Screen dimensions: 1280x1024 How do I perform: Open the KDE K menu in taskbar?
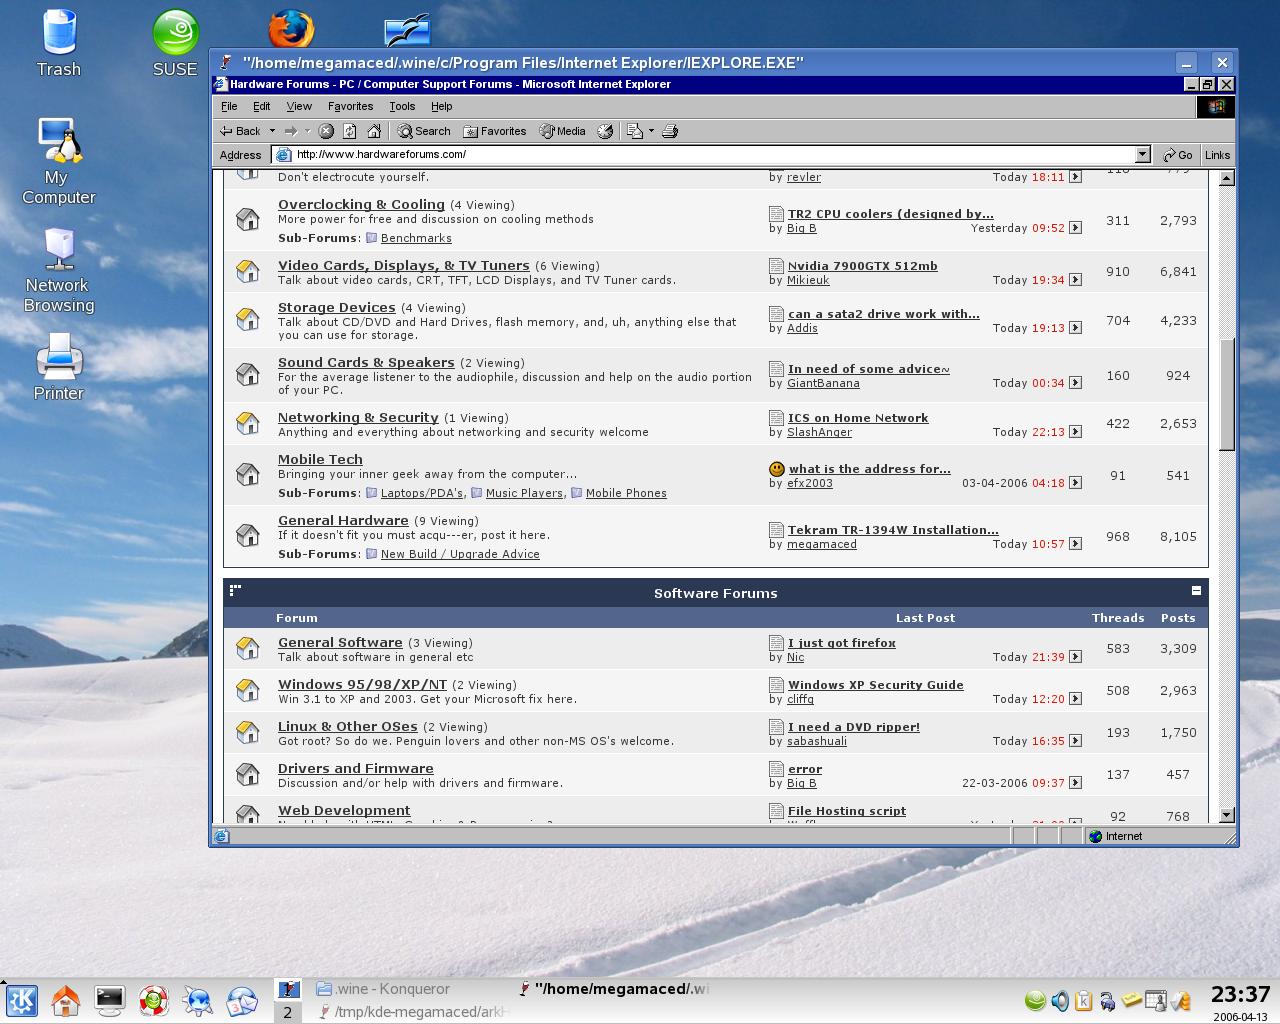pyautogui.click(x=21, y=1000)
